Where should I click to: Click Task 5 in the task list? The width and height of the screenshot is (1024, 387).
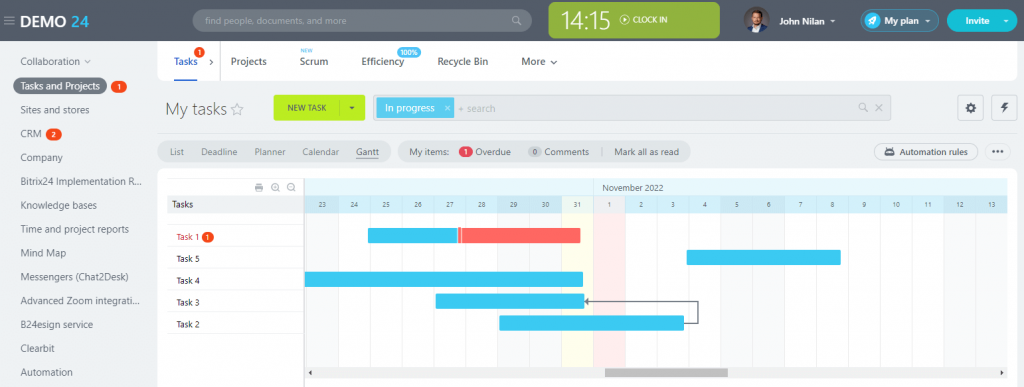coord(188,258)
